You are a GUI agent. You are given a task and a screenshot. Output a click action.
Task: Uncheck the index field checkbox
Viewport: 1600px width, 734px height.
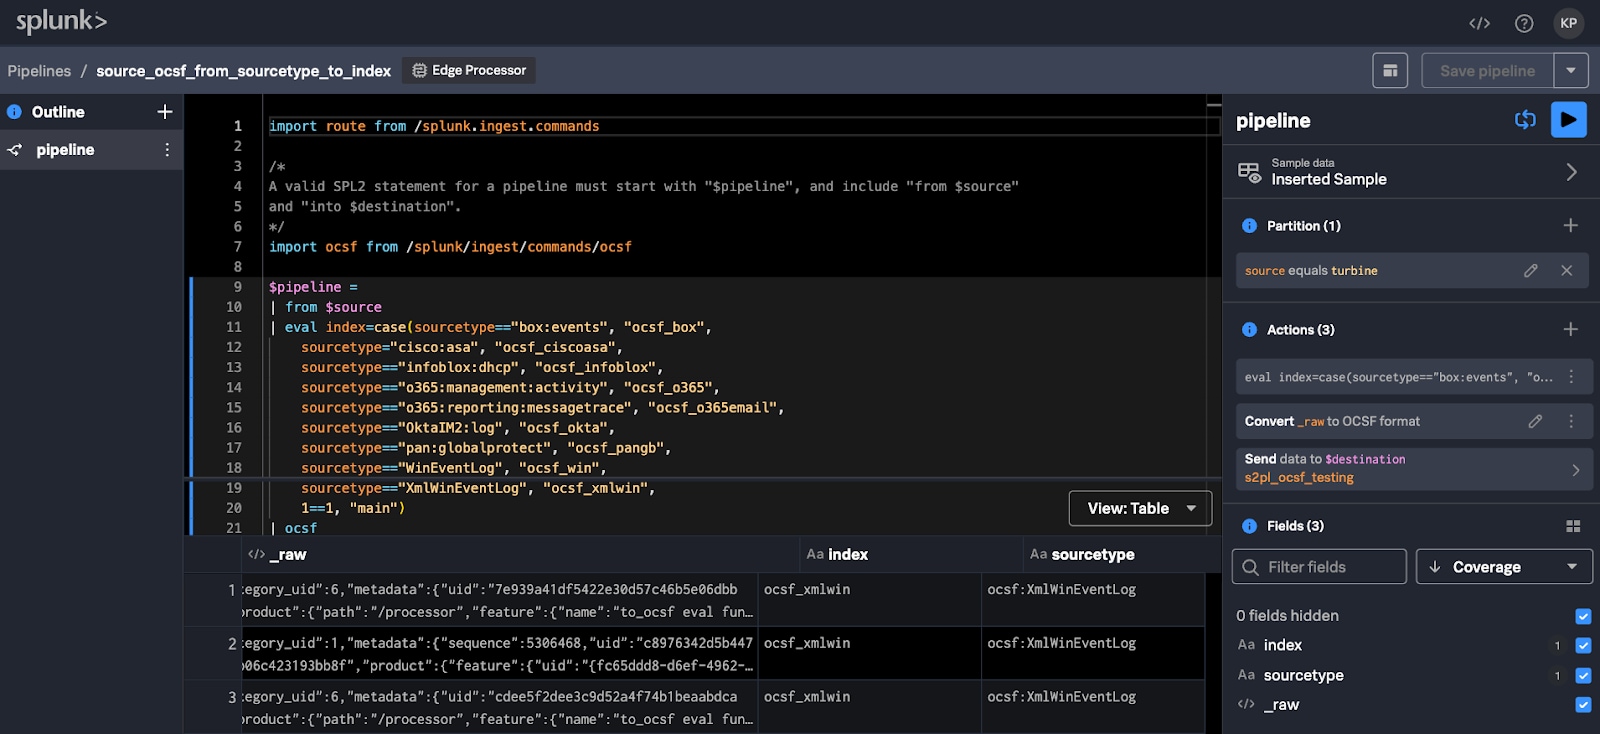click(1582, 646)
